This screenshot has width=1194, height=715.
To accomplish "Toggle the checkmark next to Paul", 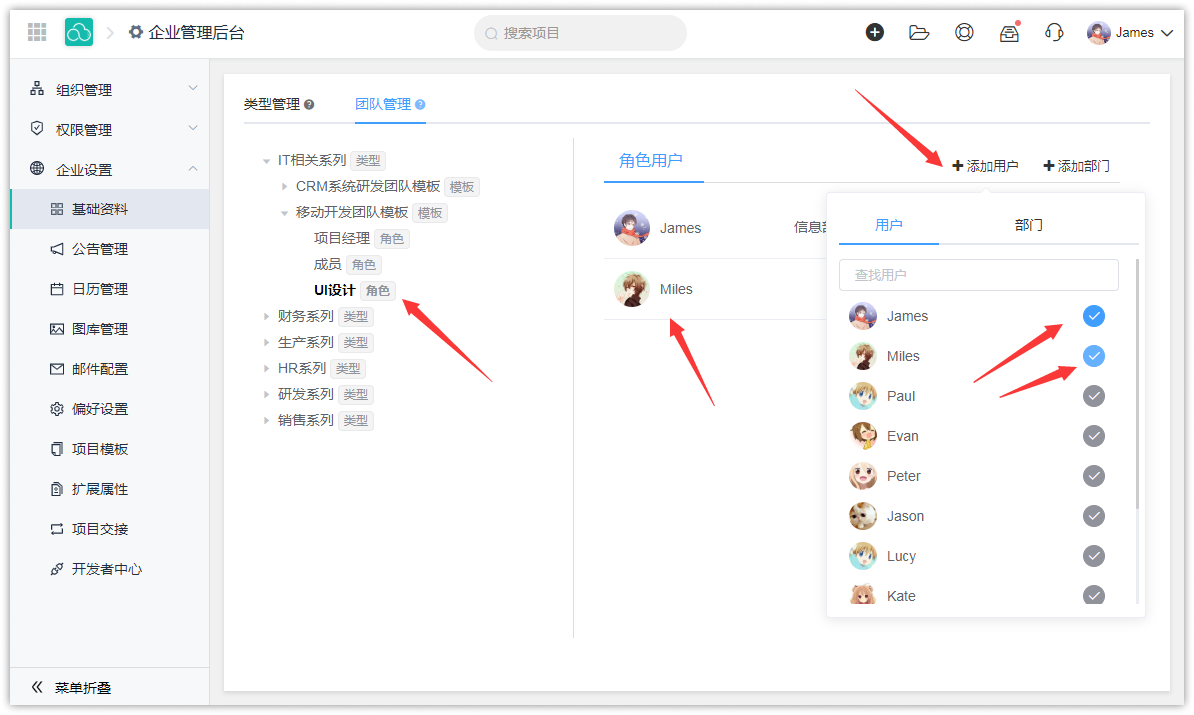I will tap(1094, 396).
